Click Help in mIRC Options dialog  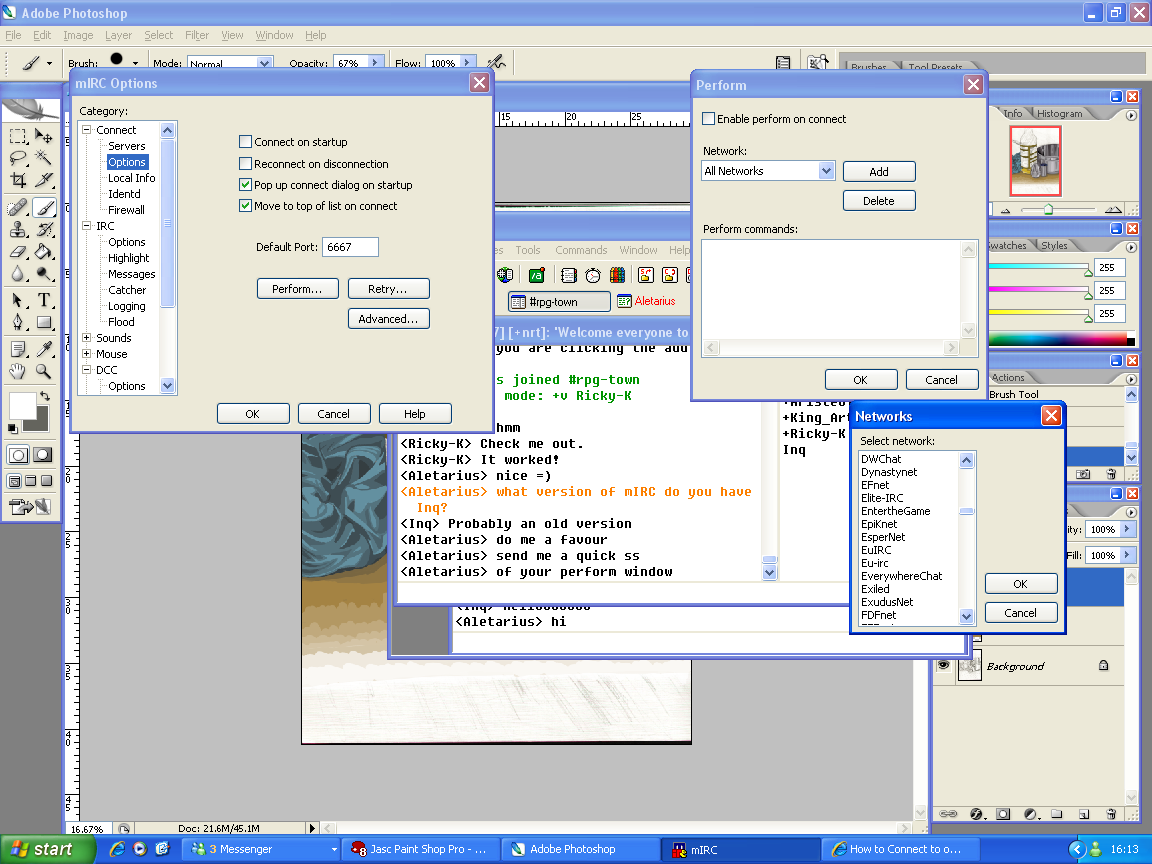[414, 414]
